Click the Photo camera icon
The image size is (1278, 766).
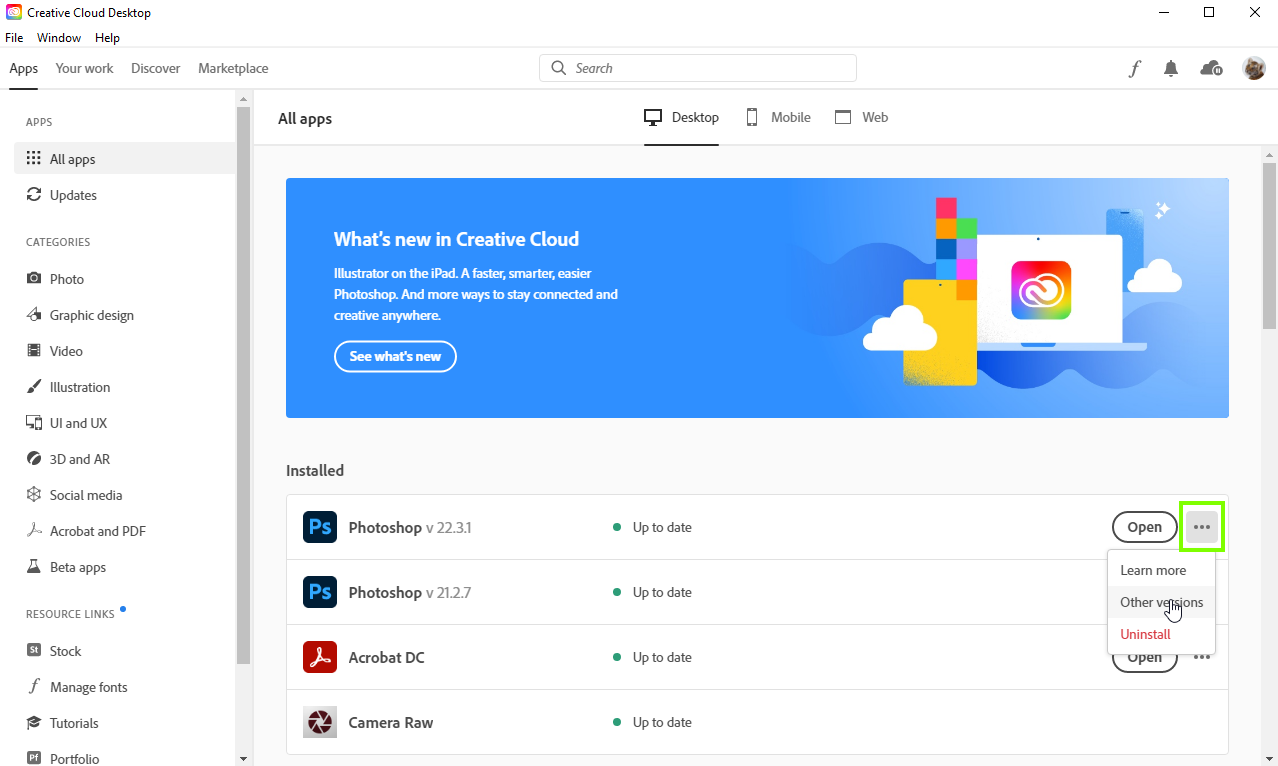pos(34,279)
